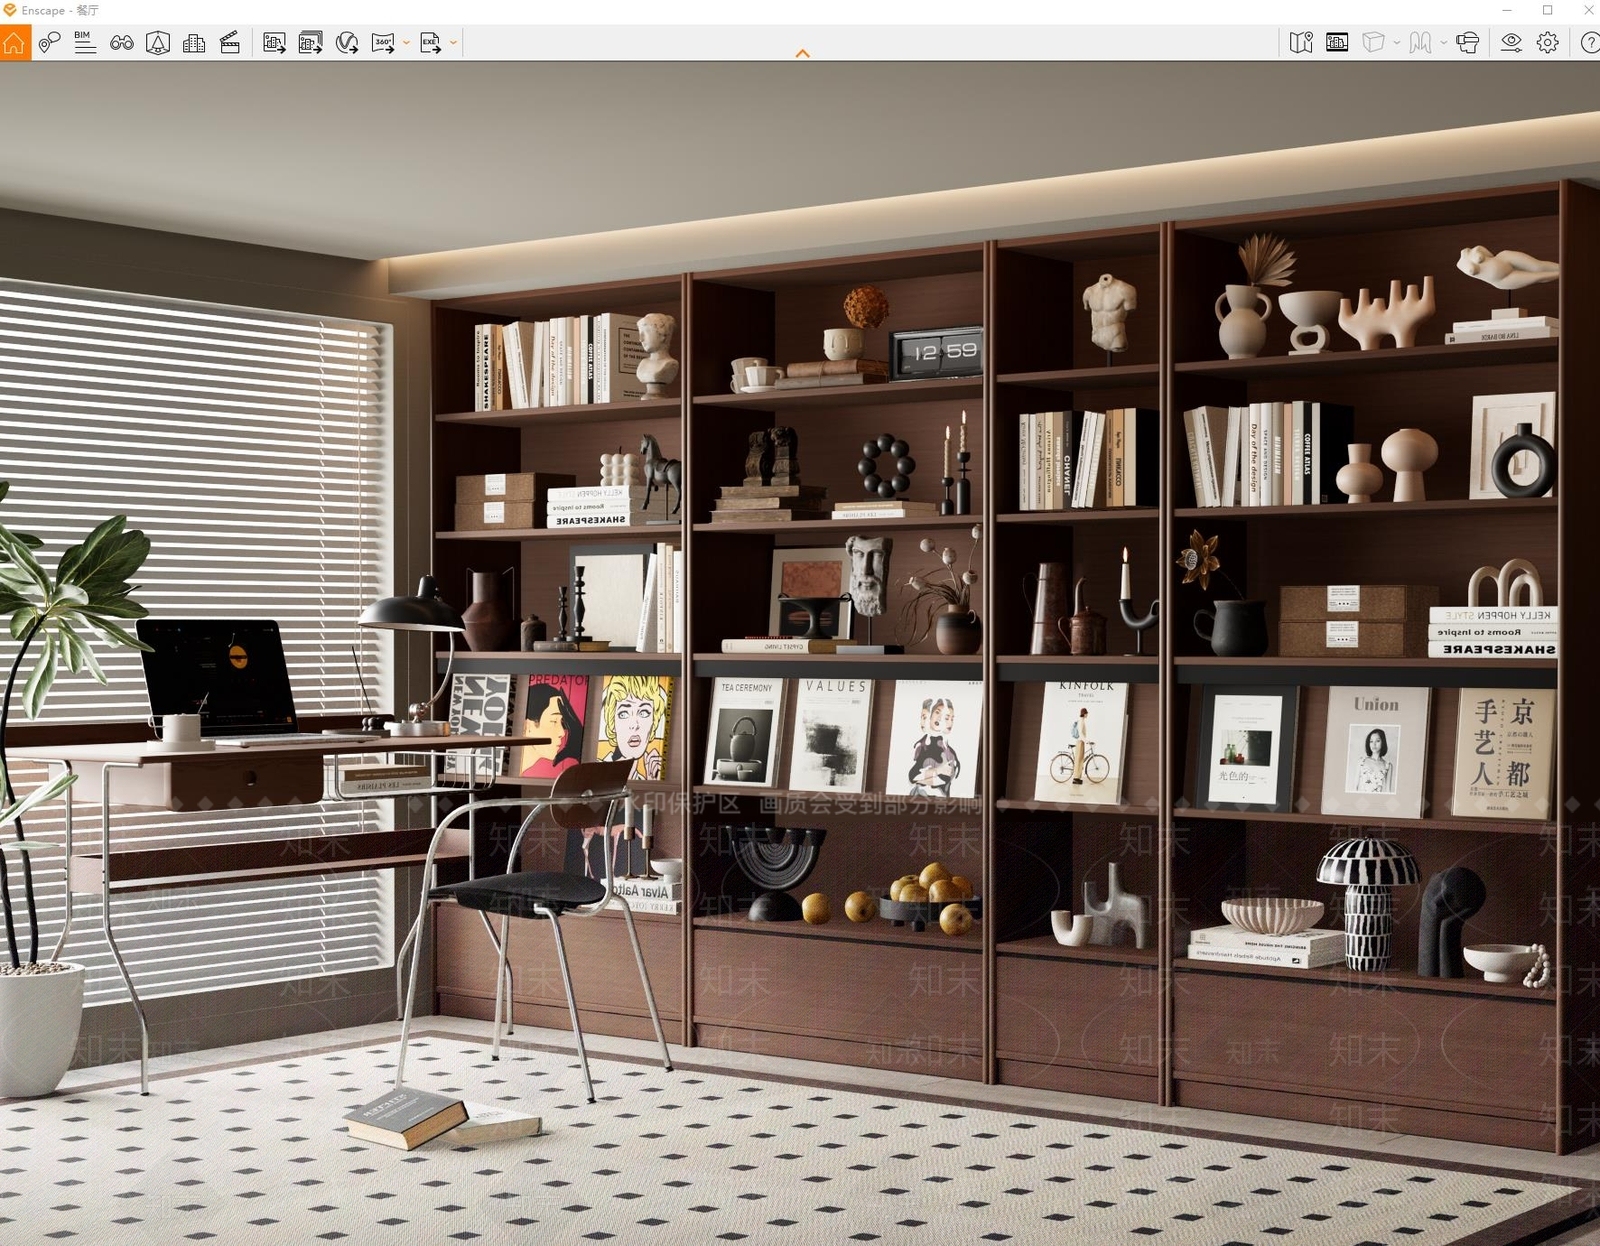Open the asset library buildings icon

click(194, 42)
